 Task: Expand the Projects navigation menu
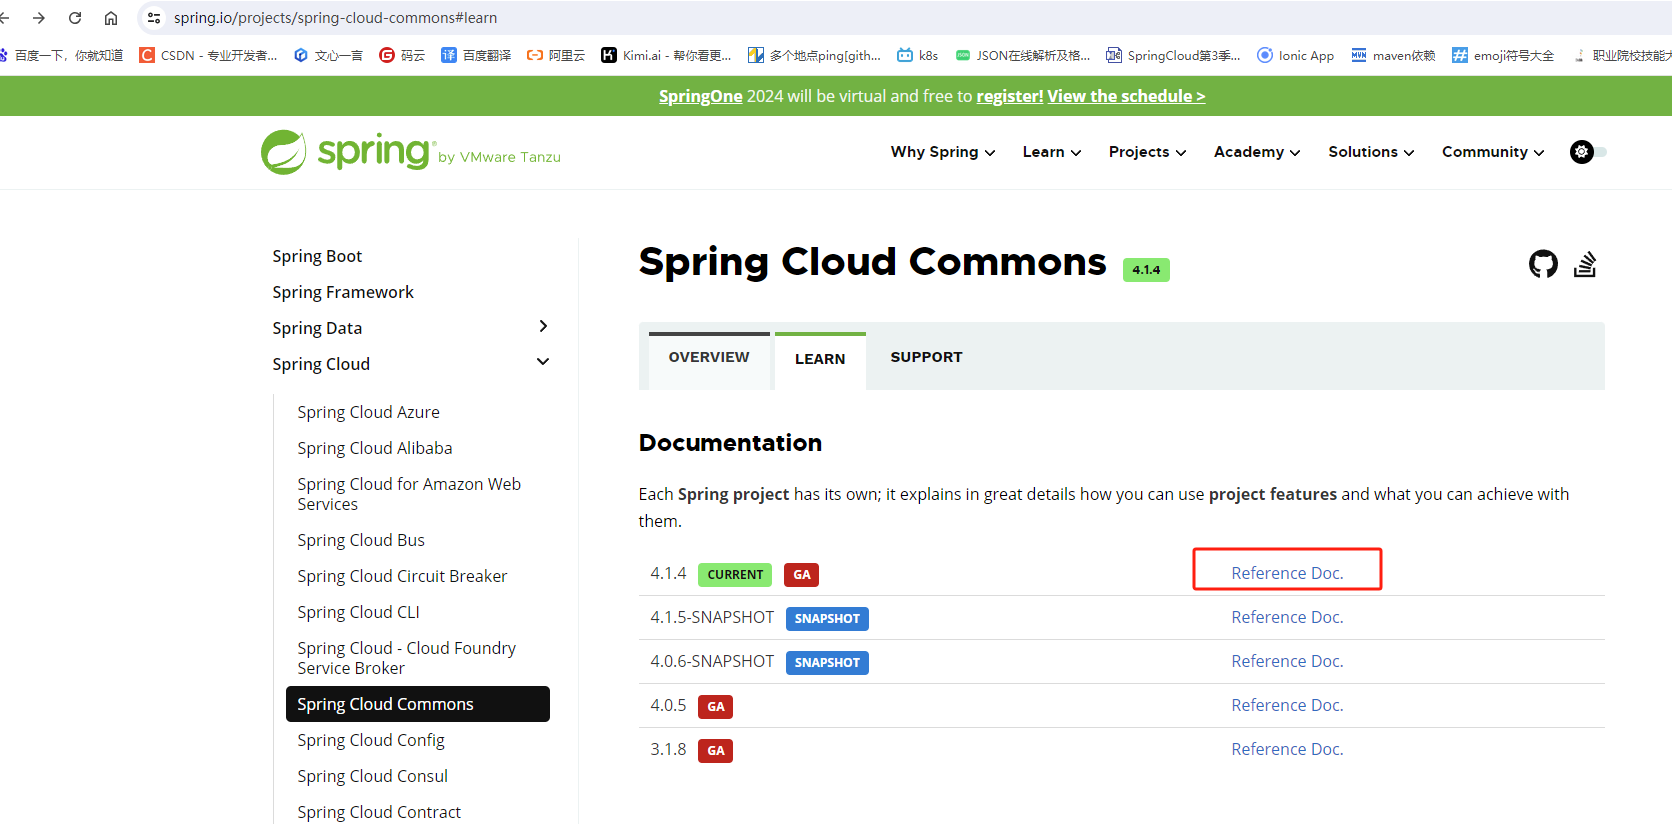(1147, 152)
